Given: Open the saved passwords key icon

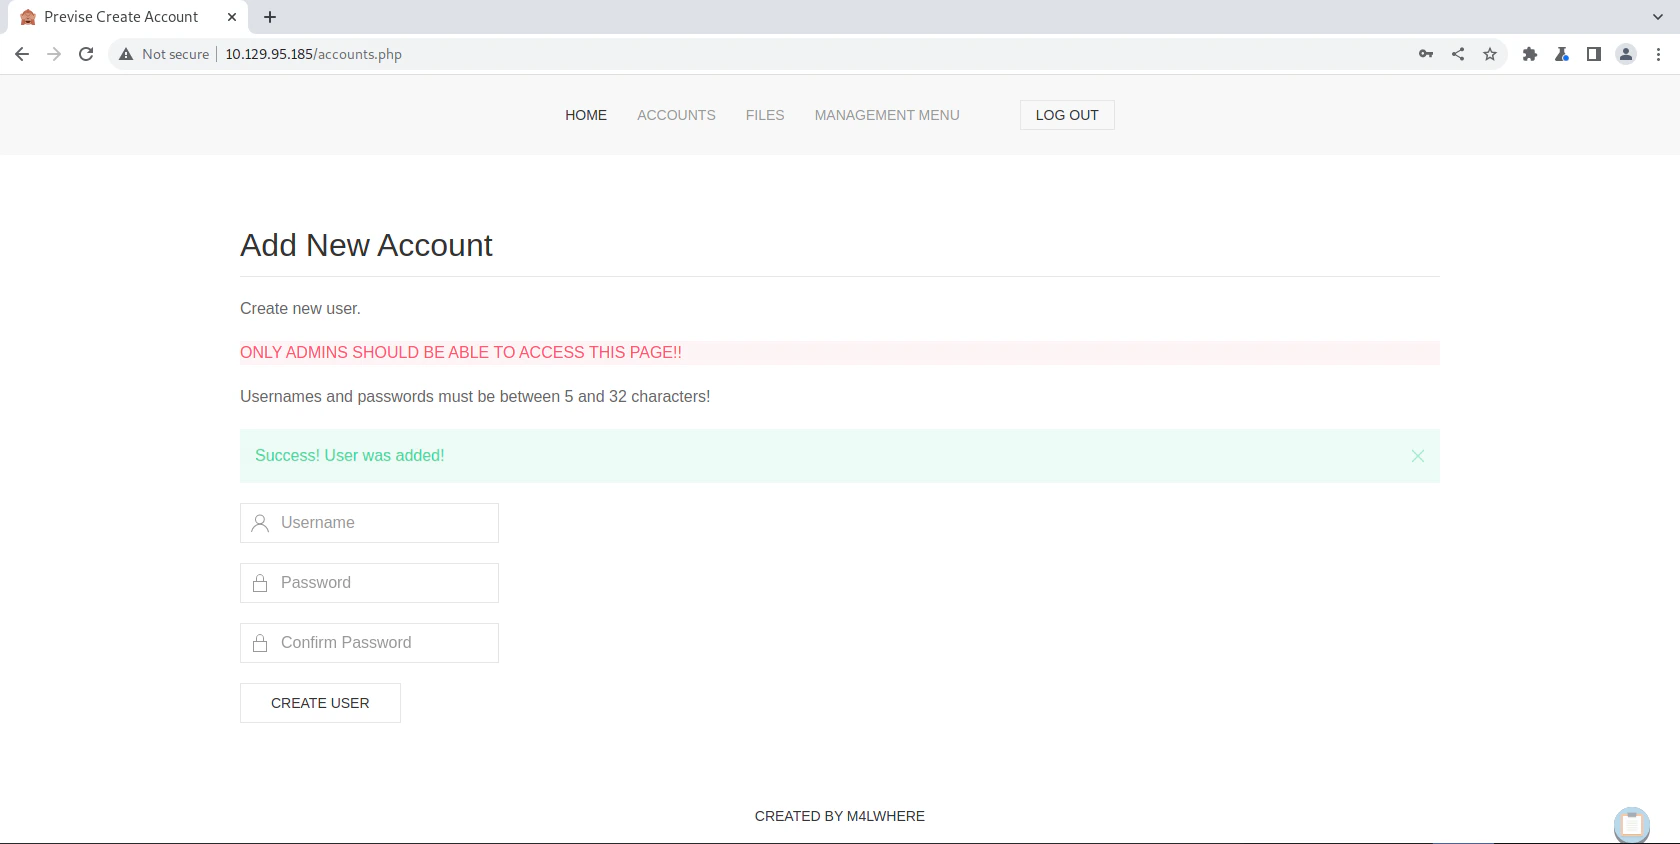Looking at the screenshot, I should tap(1426, 54).
